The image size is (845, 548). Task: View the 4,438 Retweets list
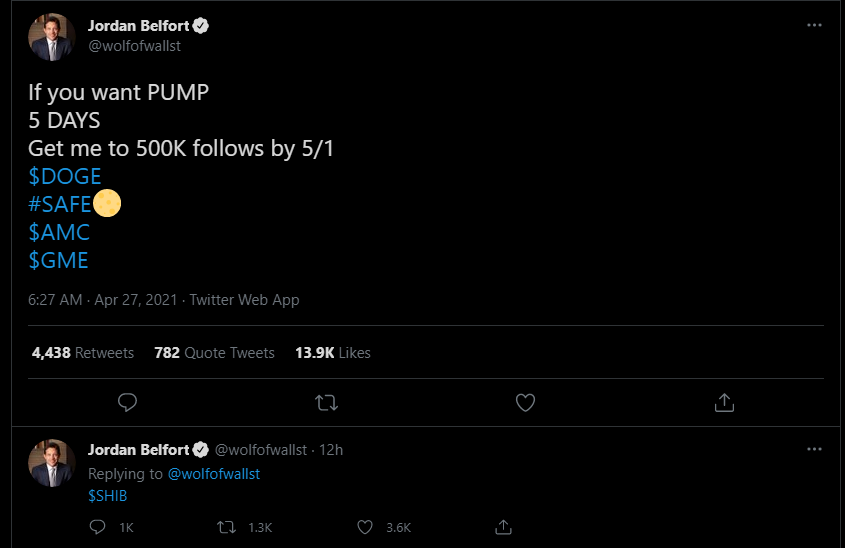[83, 352]
